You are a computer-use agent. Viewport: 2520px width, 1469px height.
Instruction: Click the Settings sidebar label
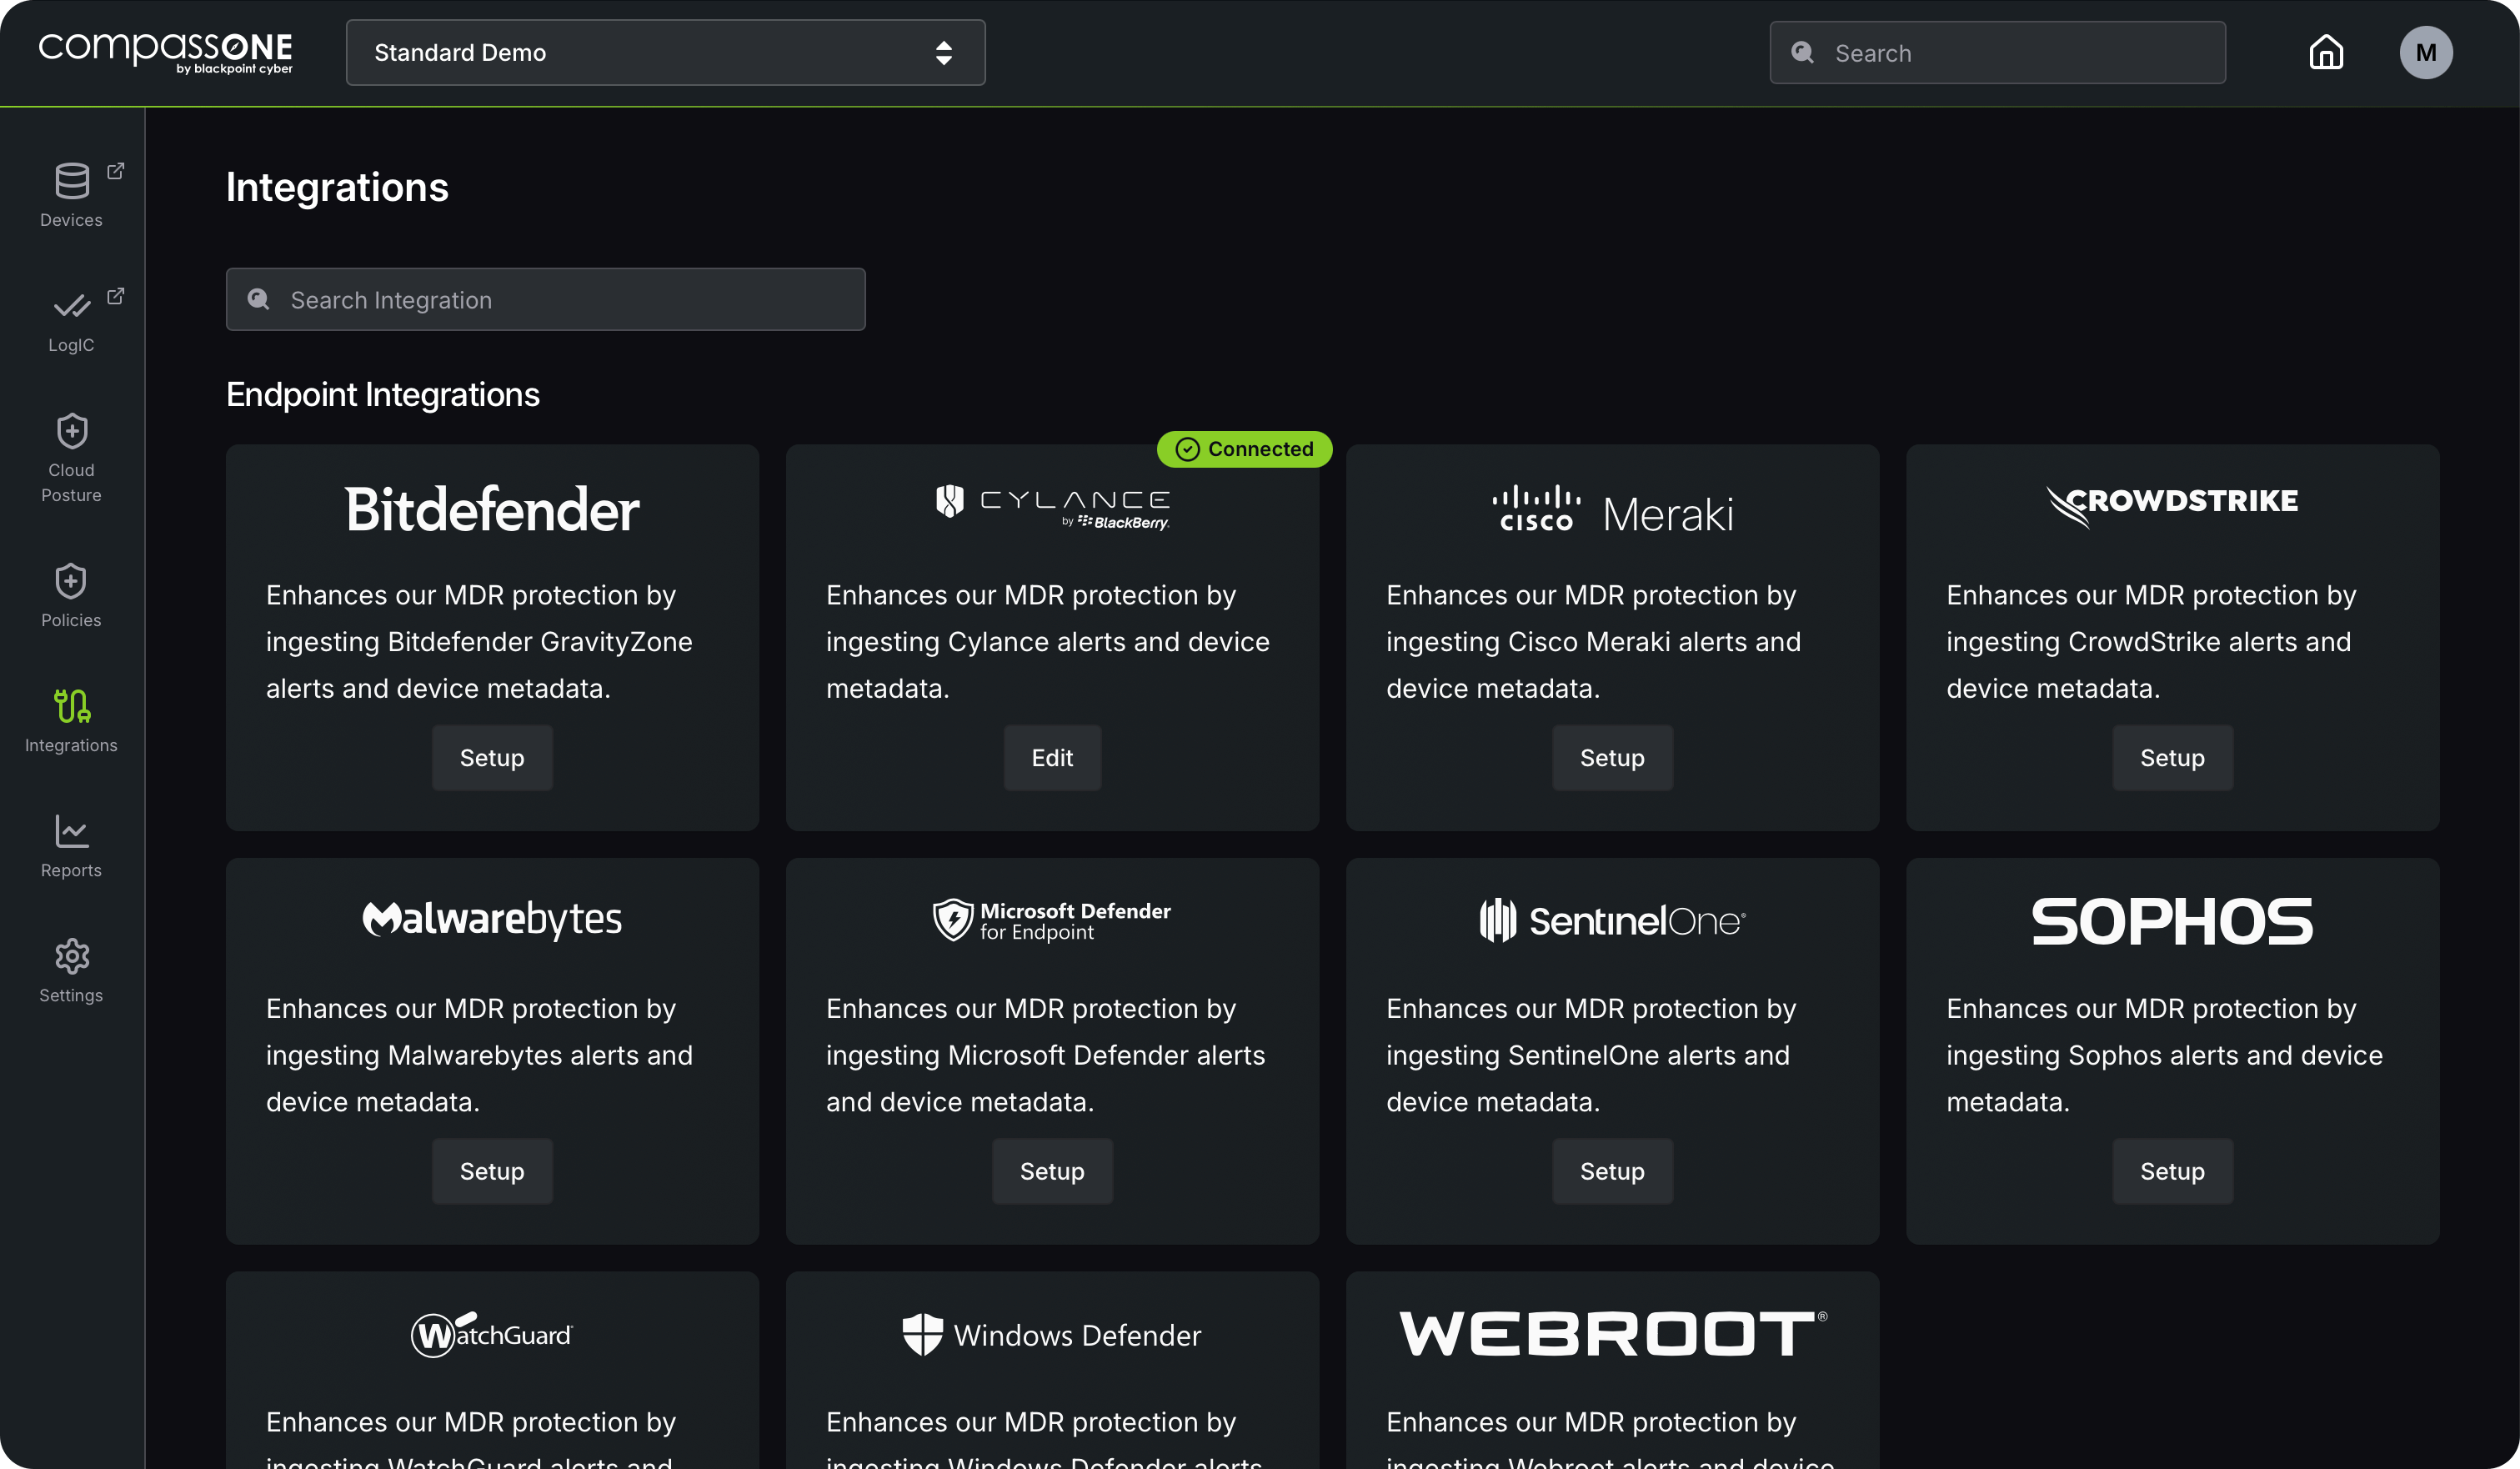[71, 995]
